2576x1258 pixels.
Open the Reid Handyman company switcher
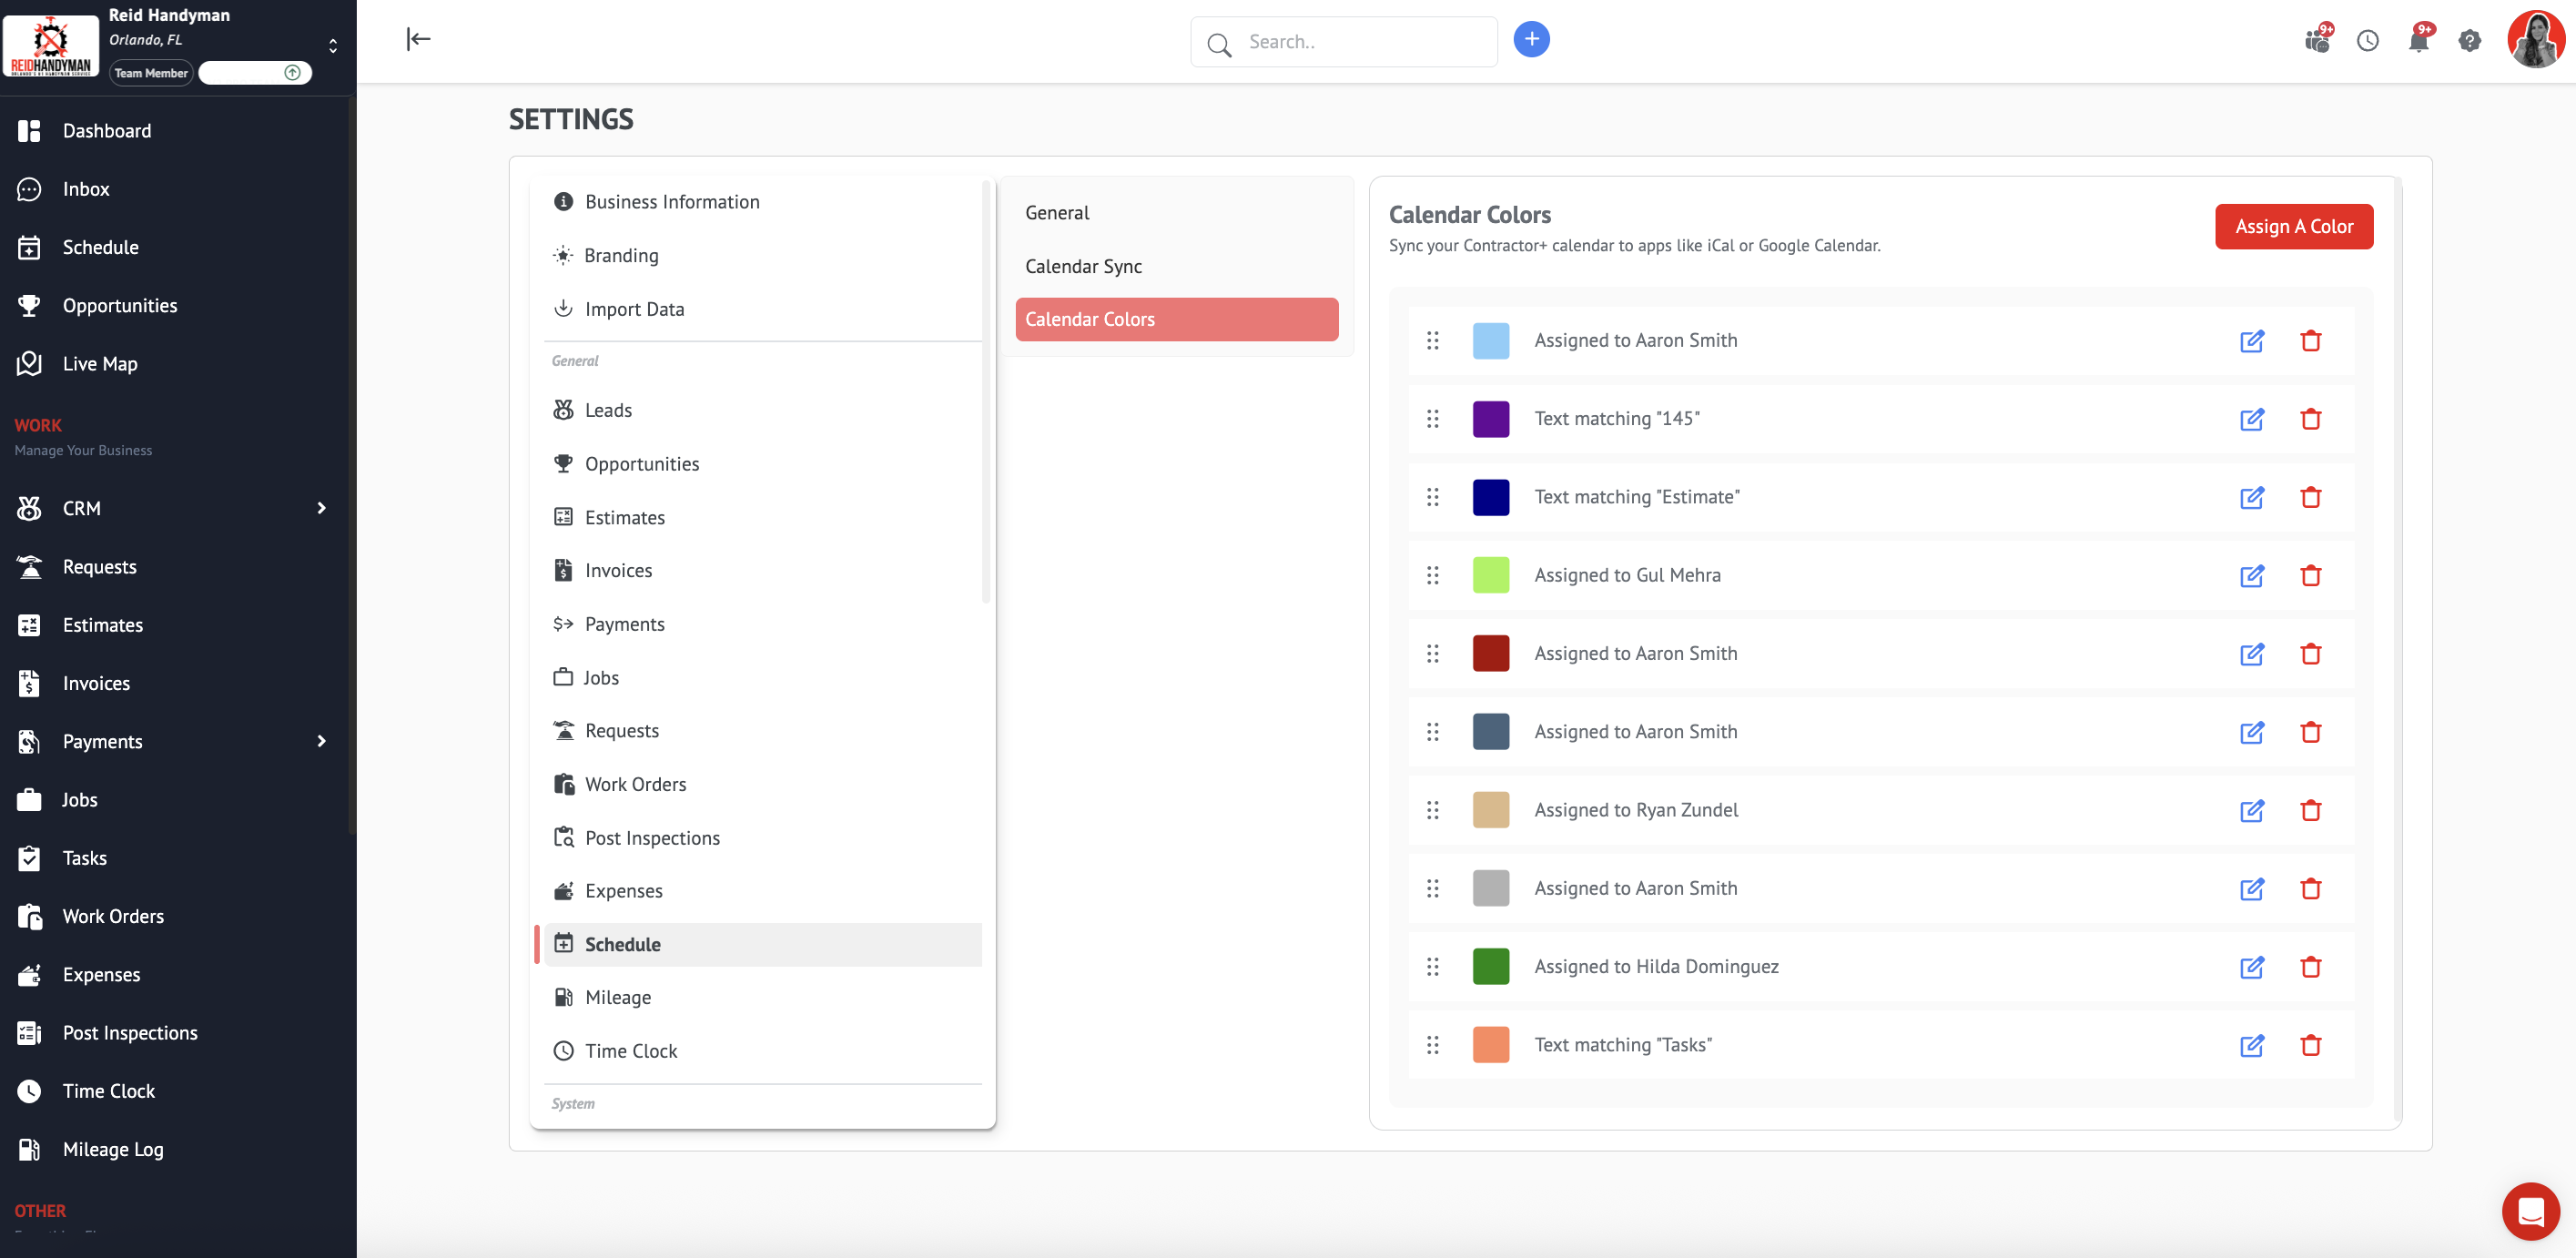pos(332,45)
